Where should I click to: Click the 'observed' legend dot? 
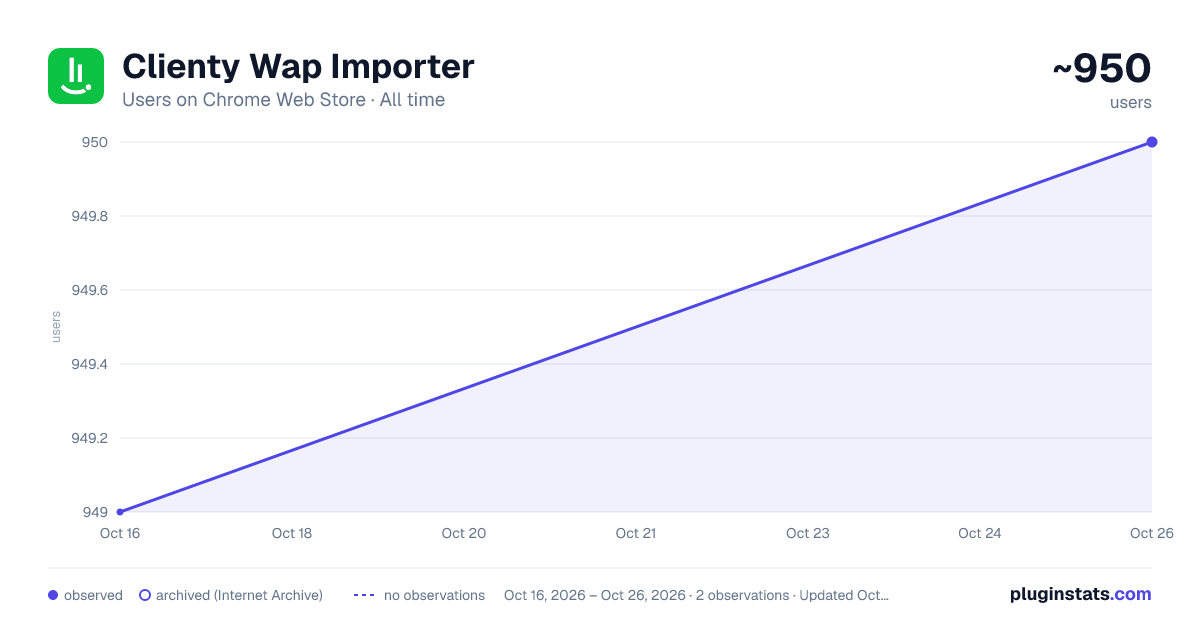(53, 595)
